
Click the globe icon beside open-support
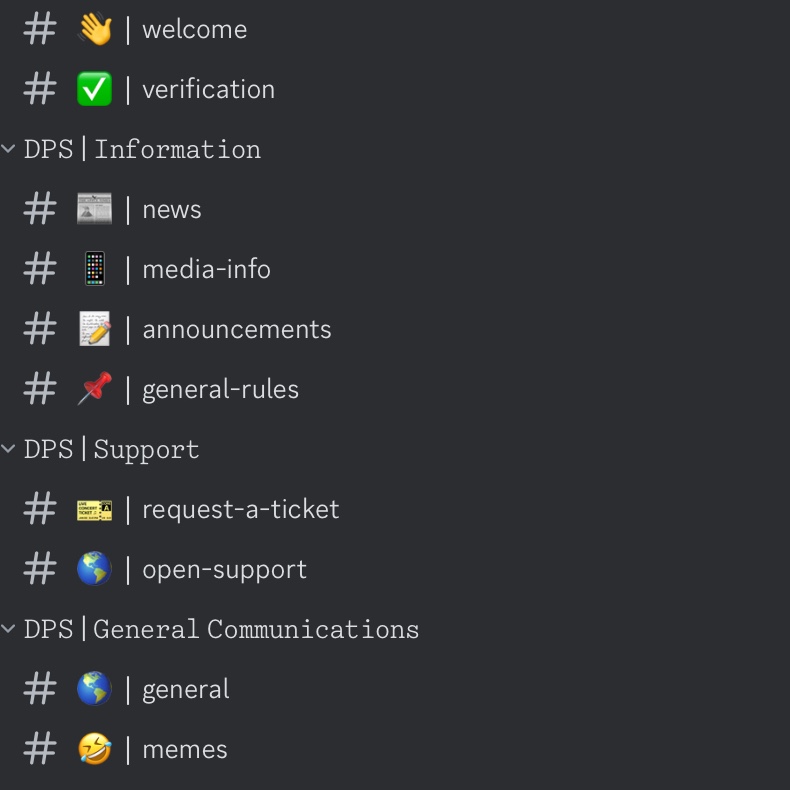(95, 569)
